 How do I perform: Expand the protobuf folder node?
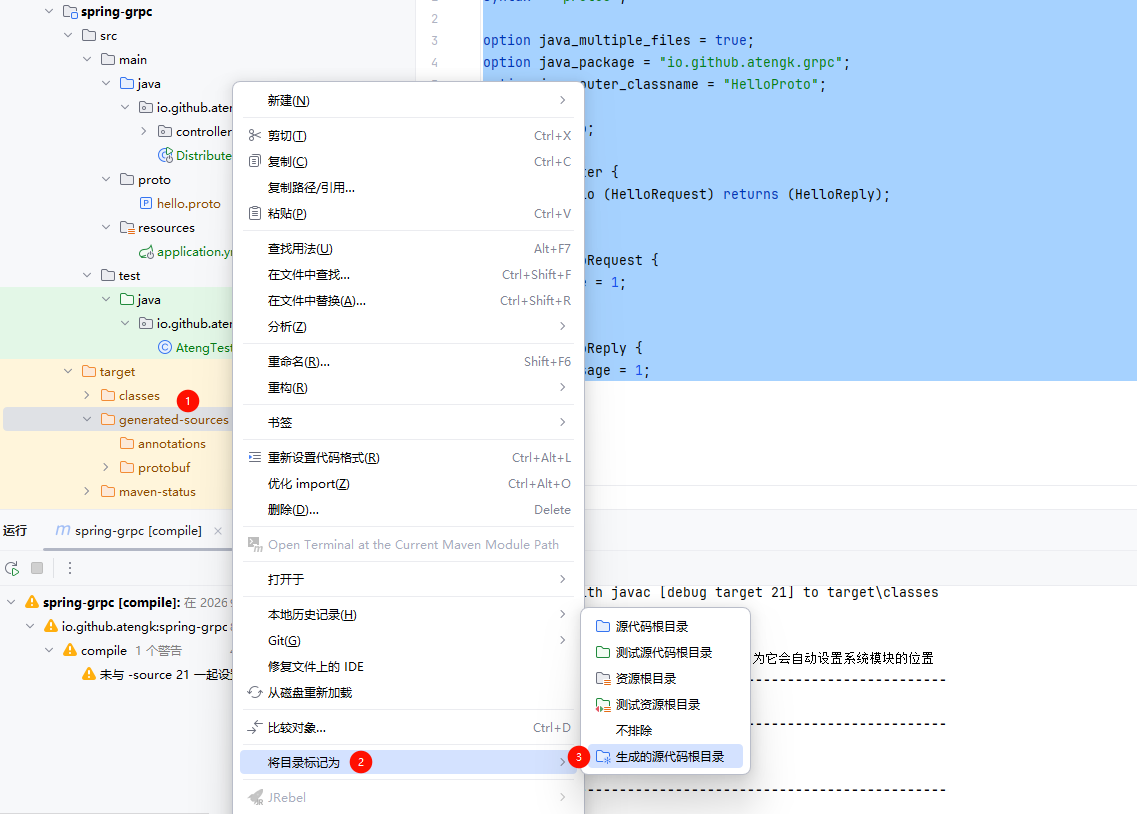106,468
